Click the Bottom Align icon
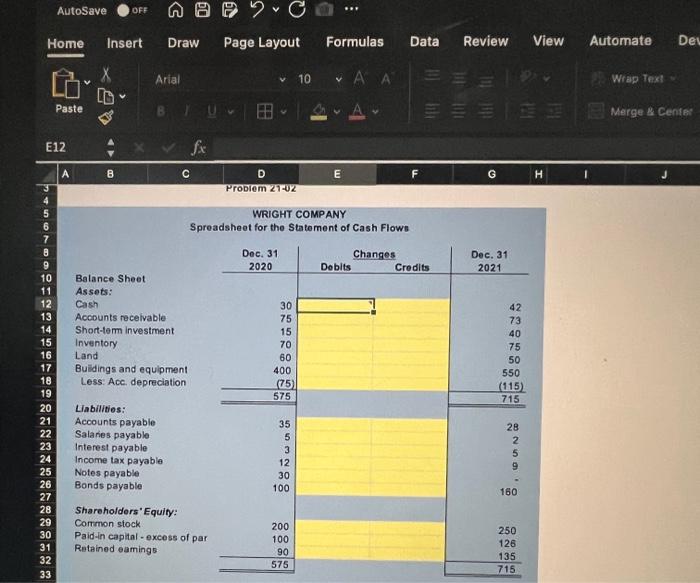700x583 pixels. point(487,81)
